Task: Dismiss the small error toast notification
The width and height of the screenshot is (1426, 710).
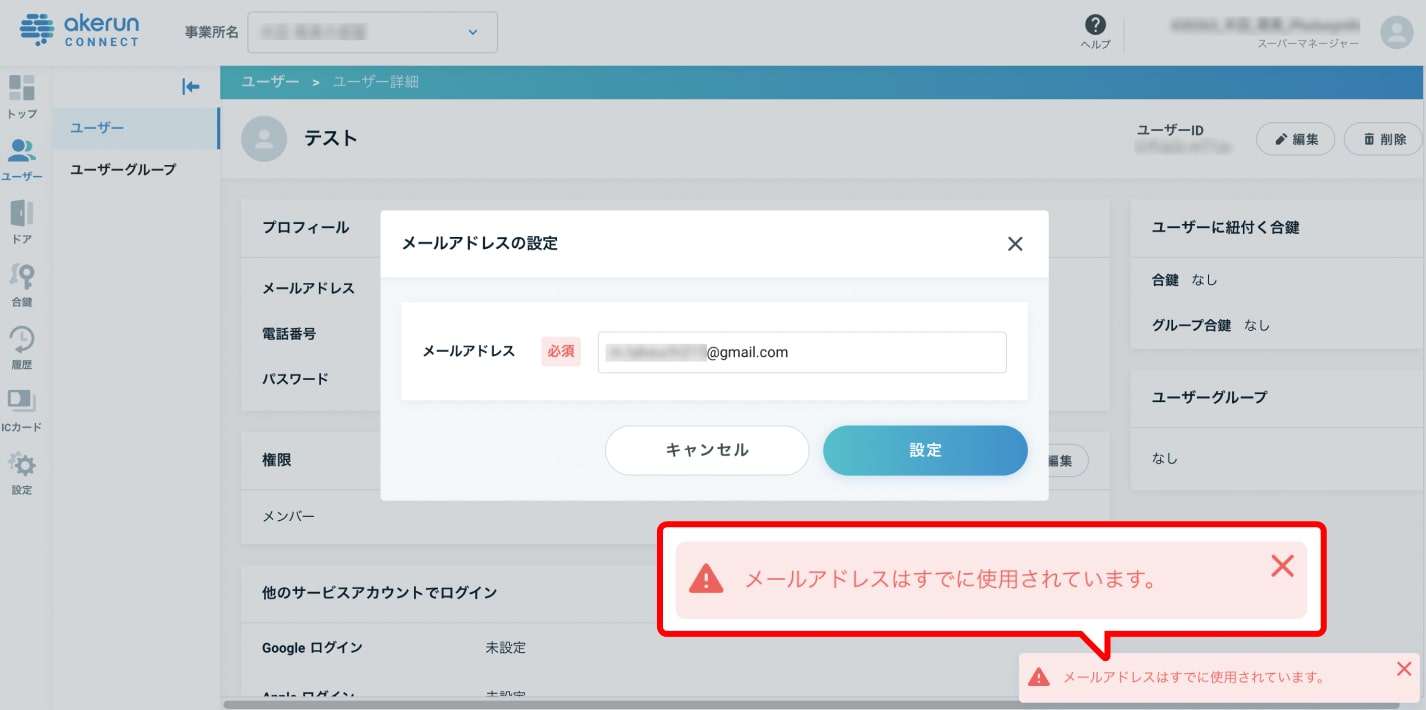Action: point(1404,669)
